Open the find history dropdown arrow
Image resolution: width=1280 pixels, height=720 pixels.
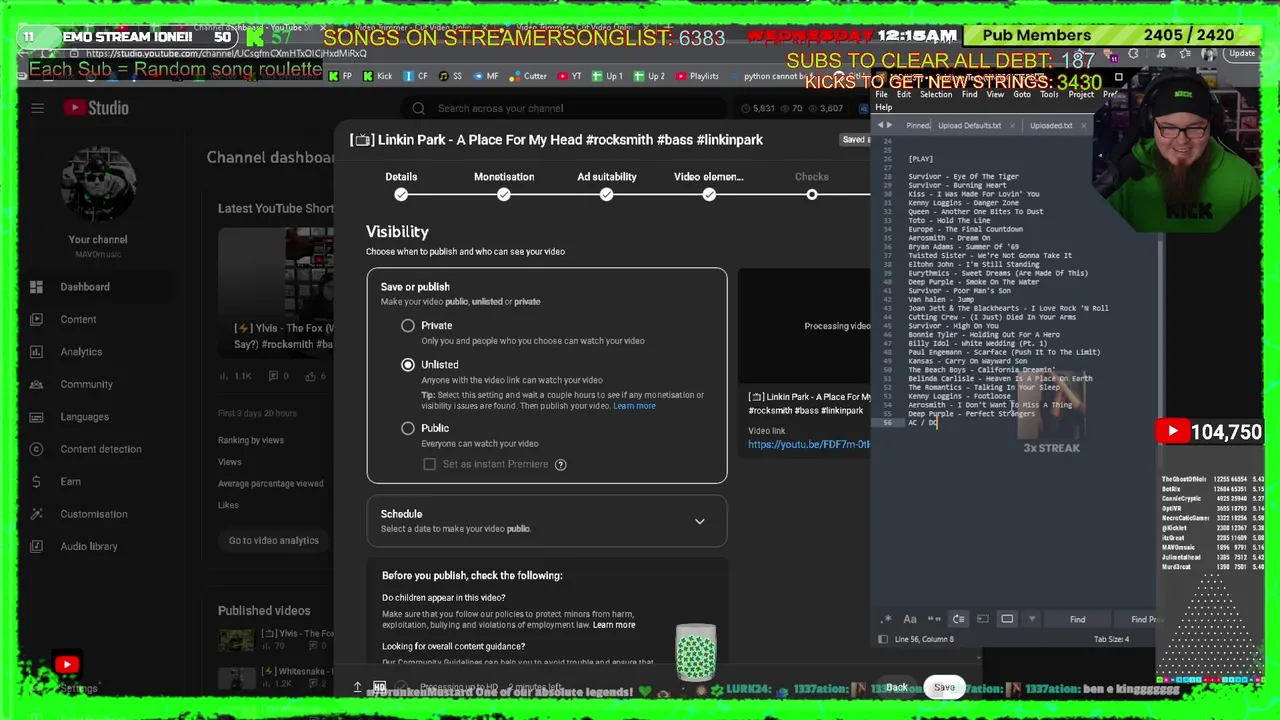[1032, 619]
